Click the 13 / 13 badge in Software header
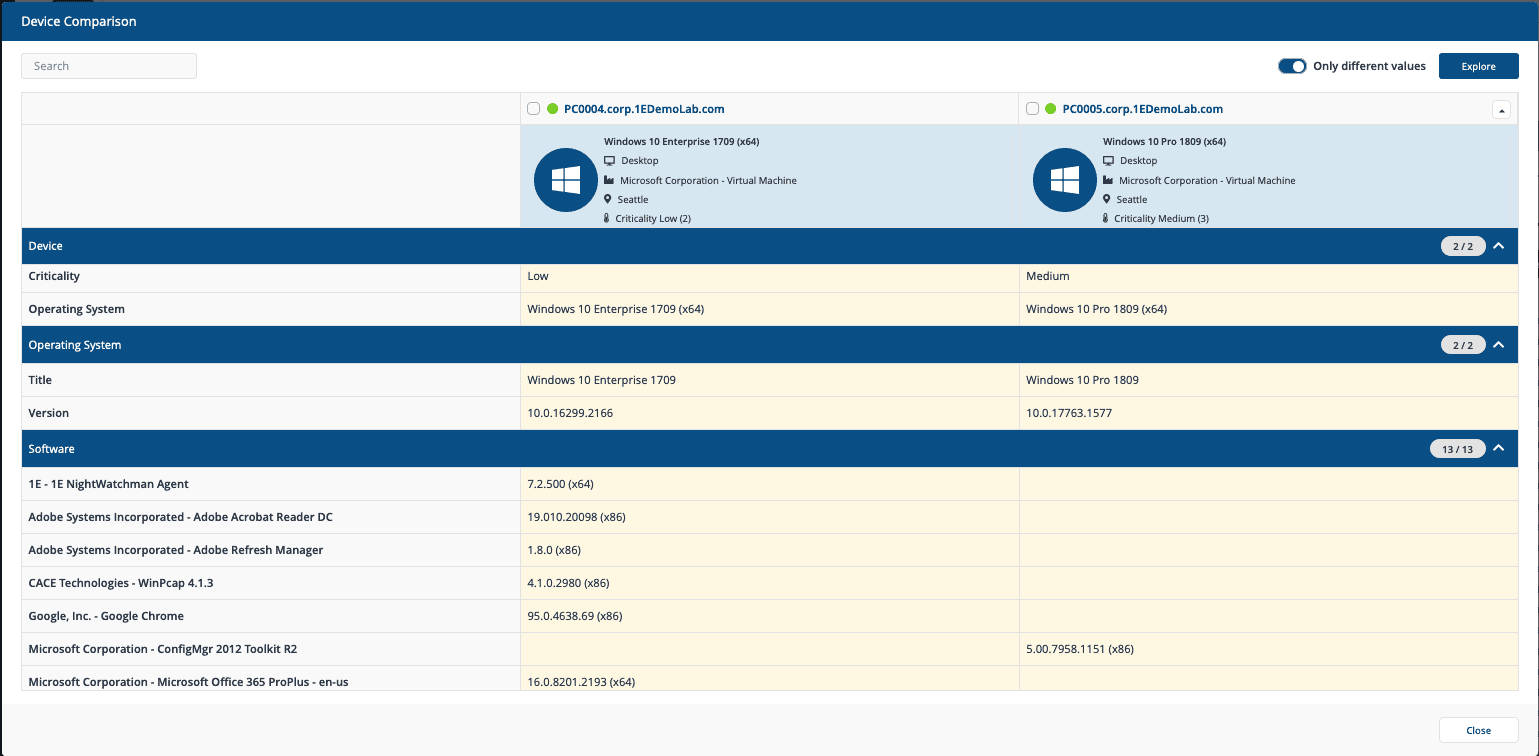Viewport: 1539px width, 756px height. coord(1458,449)
